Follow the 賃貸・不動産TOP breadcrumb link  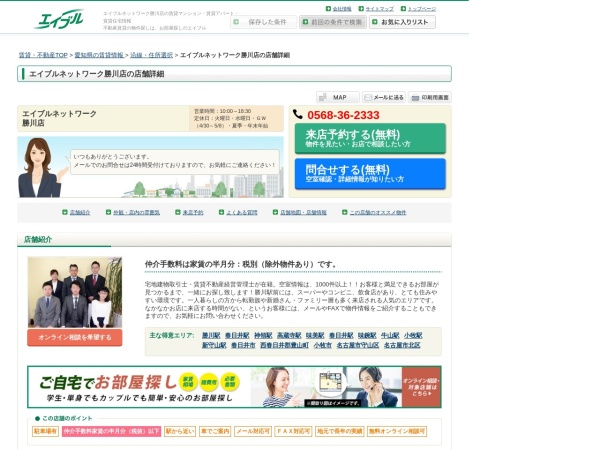43,55
